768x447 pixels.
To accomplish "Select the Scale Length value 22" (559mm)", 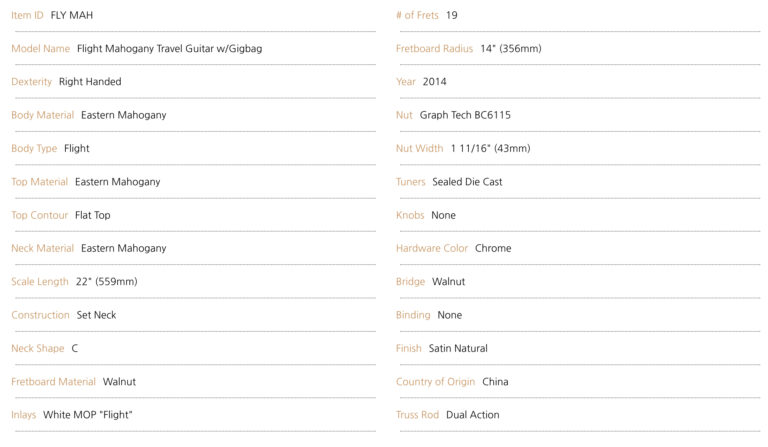I will (106, 282).
